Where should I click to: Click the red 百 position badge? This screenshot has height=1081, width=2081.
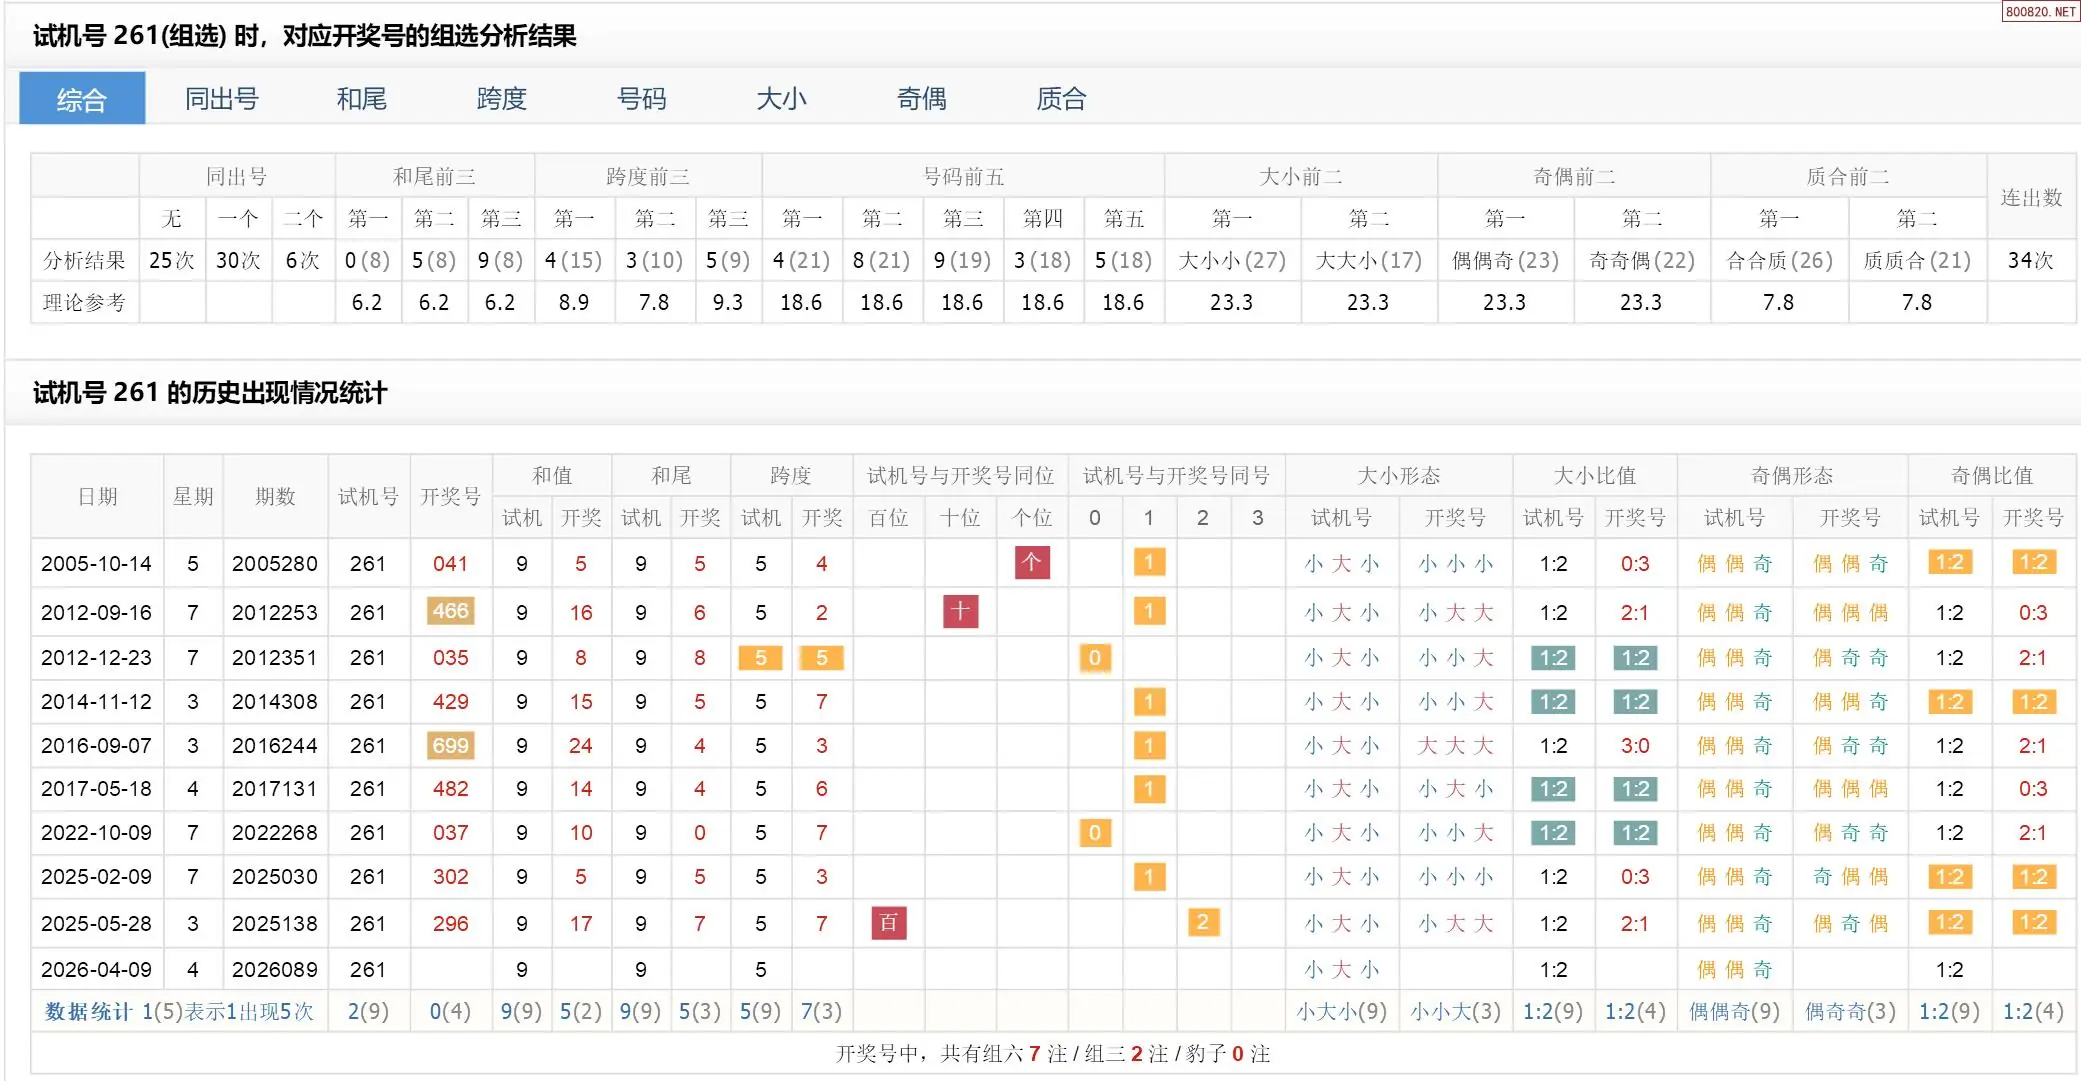coord(888,923)
